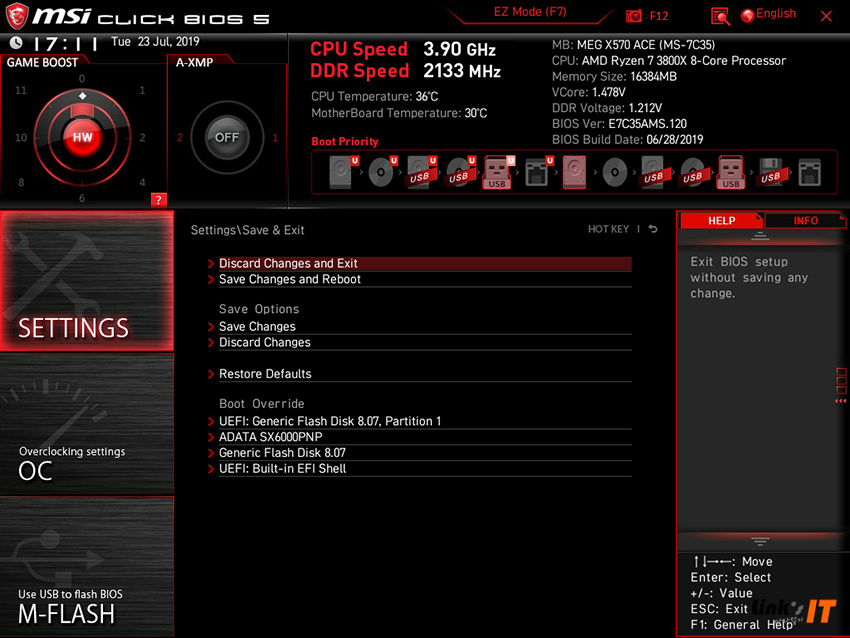Click the date Tue 23 Jul, 2019
Viewport: 850px width, 638px height.
click(x=155, y=42)
